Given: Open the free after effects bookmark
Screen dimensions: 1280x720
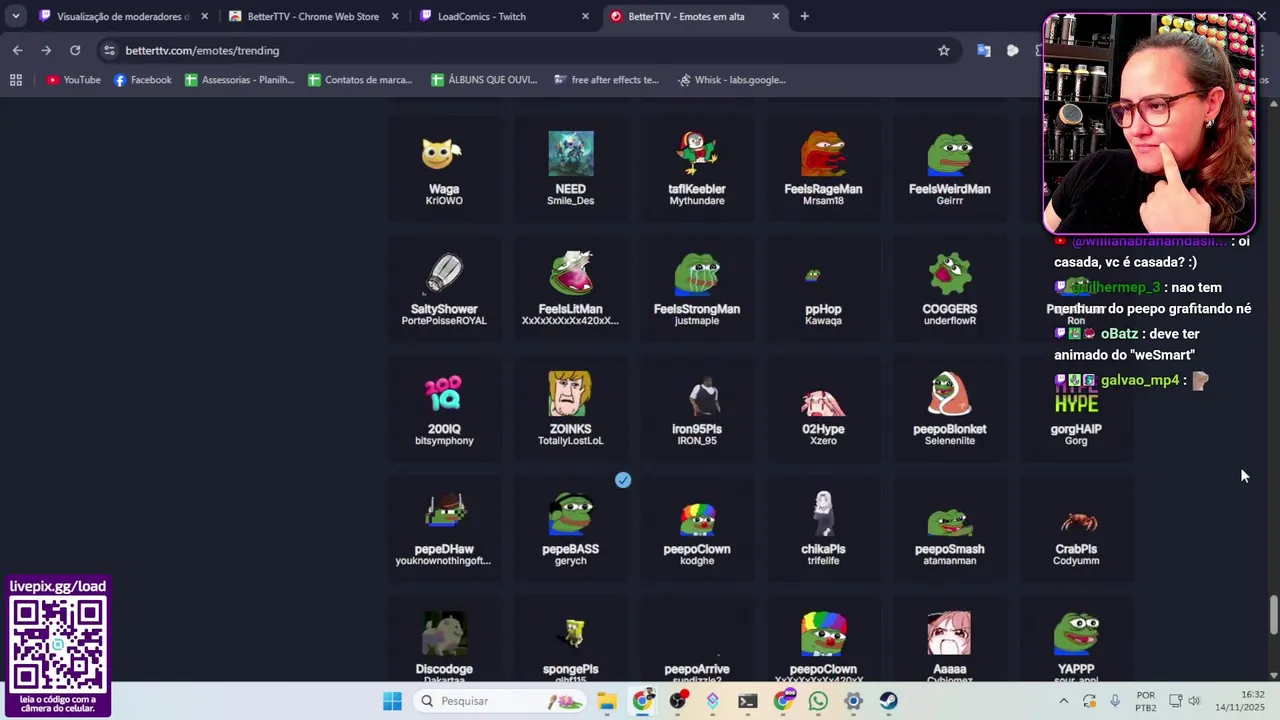Looking at the screenshot, I should (606, 80).
